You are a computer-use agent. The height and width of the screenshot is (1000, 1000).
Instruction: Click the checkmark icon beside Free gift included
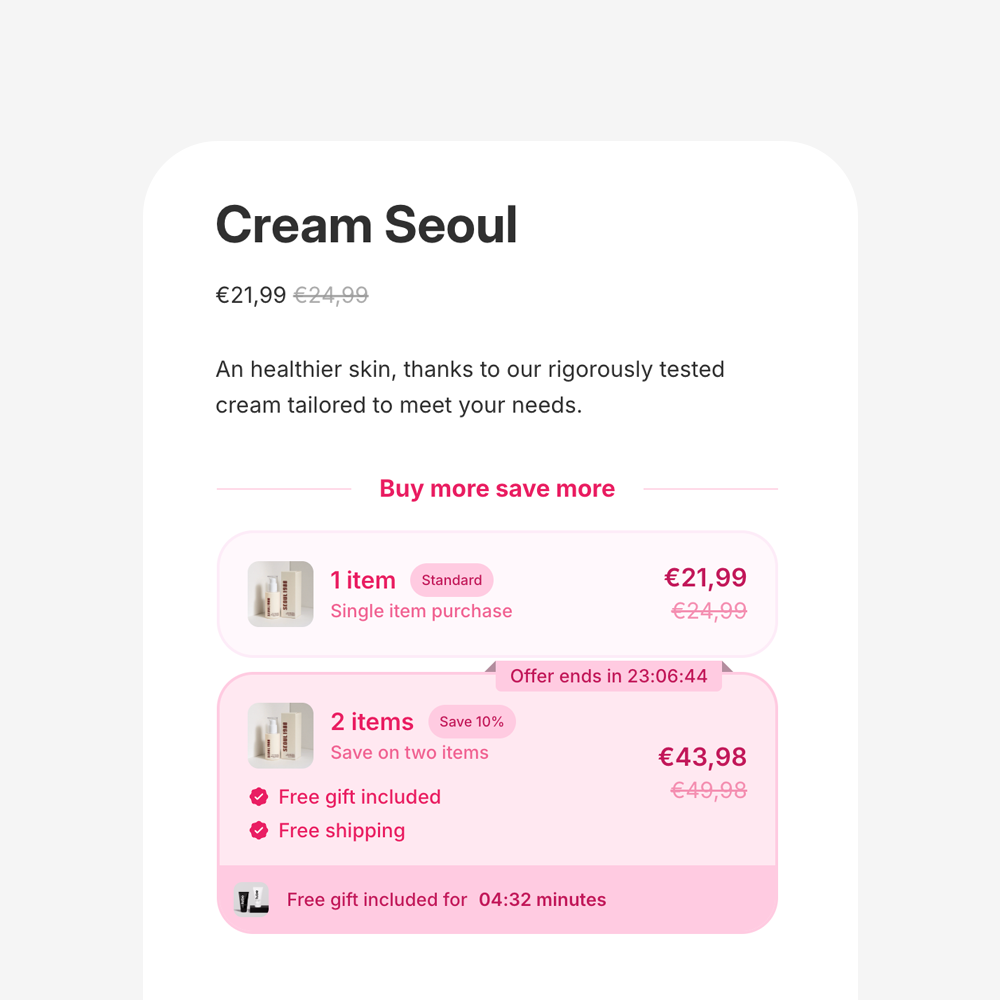259,797
